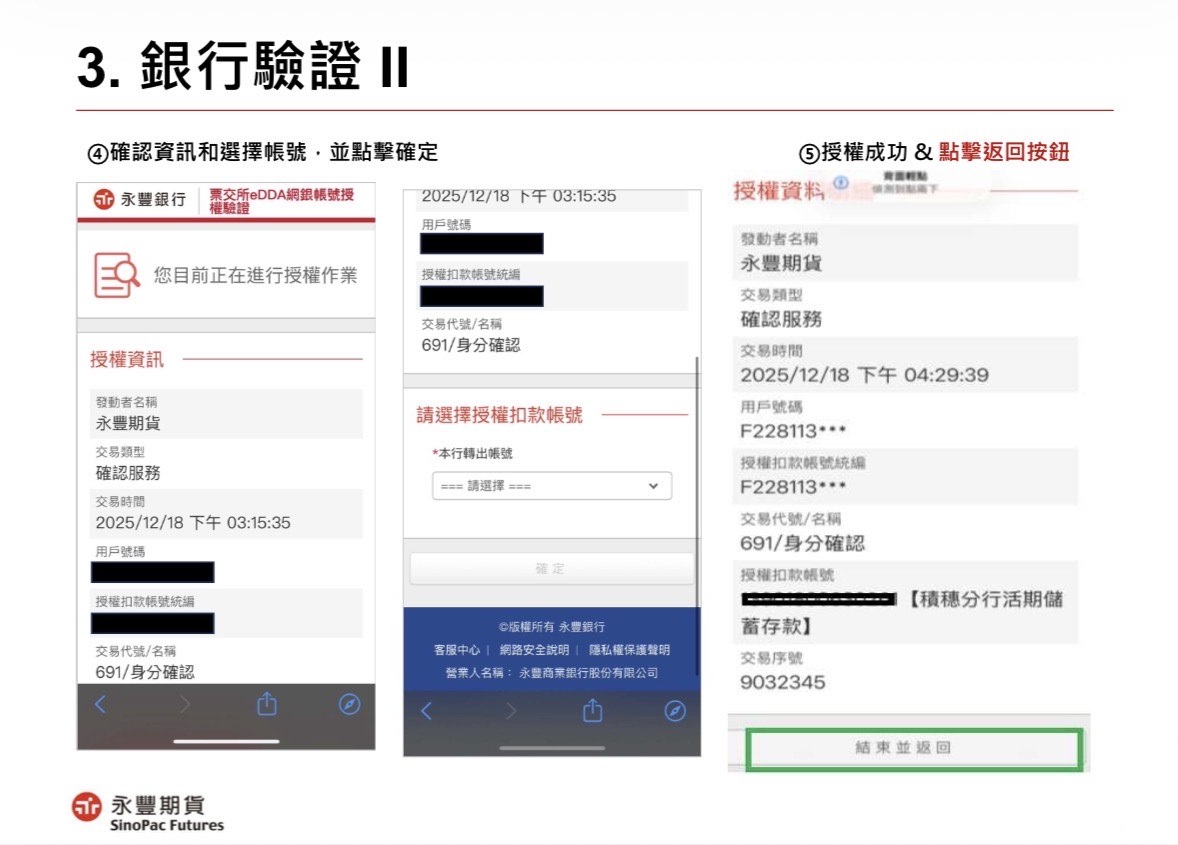Tap the back arrow on the first screenshot
This screenshot has height=845, width=1178.
click(99, 704)
